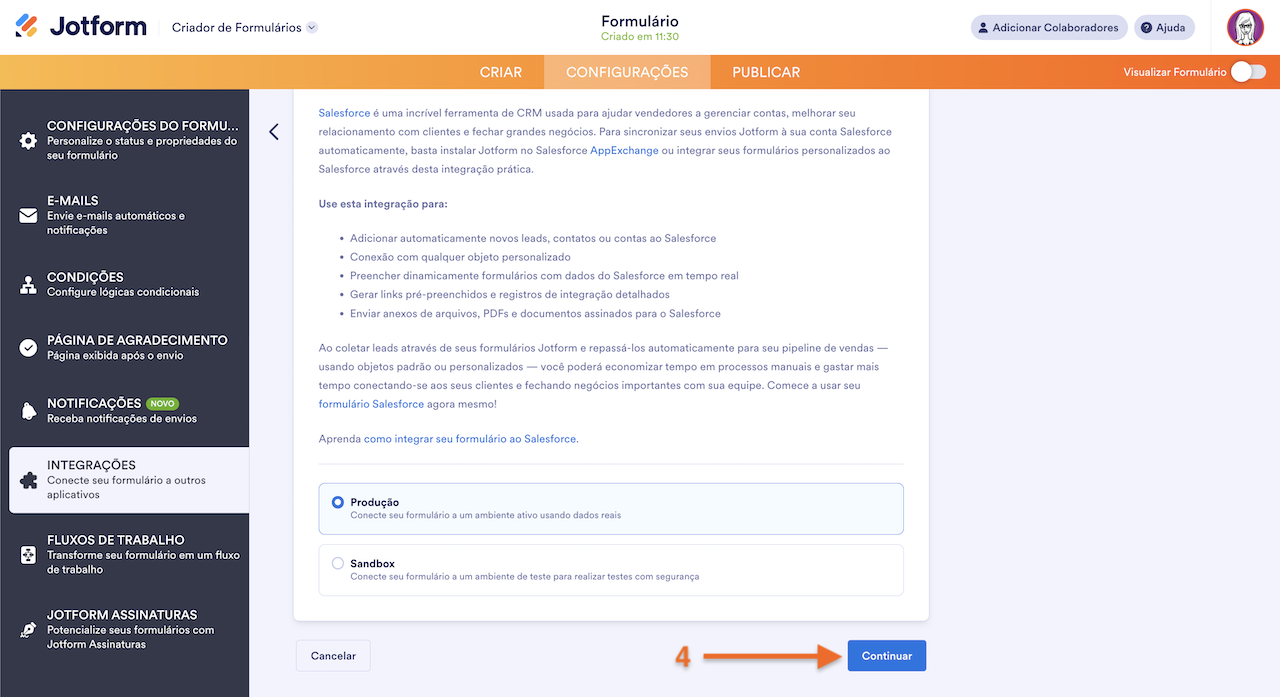Enable the Visualizar Formulário toggle

1247,72
